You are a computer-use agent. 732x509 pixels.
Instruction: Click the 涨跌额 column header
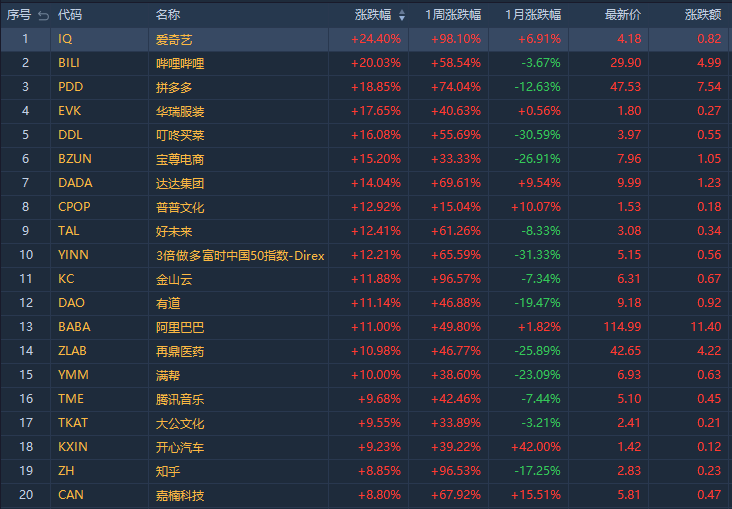pyautogui.click(x=702, y=15)
